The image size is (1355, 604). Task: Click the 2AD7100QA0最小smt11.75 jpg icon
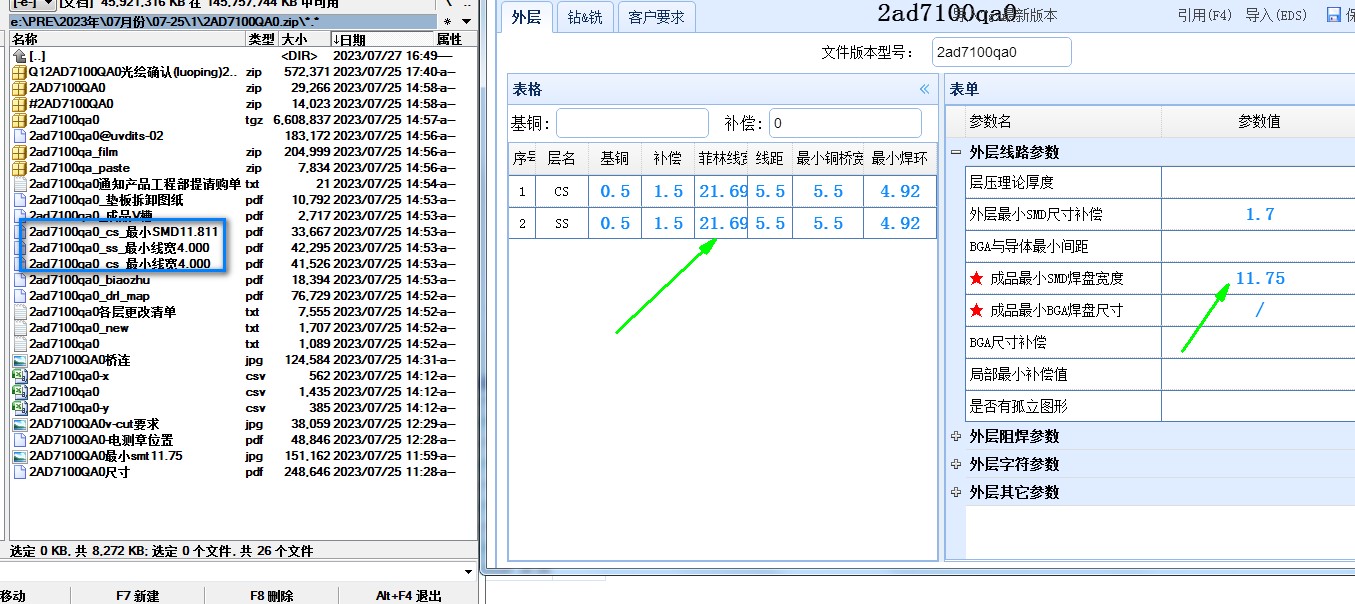pyautogui.click(x=19, y=456)
